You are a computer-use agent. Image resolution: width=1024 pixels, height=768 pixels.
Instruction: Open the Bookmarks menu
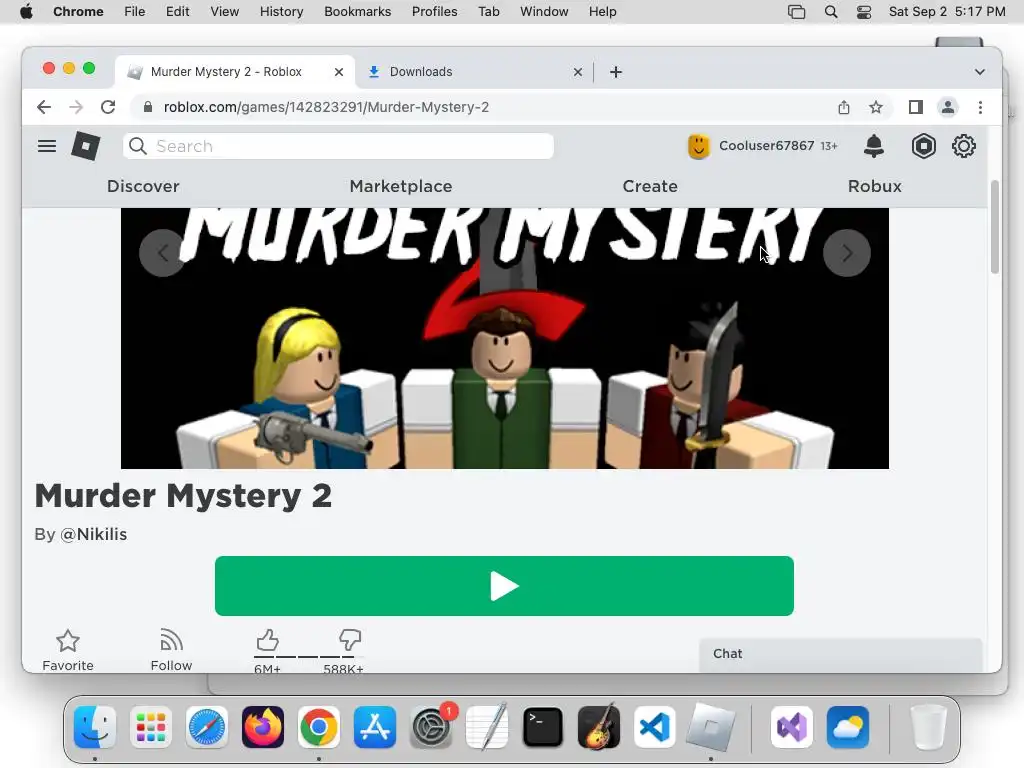click(x=357, y=12)
